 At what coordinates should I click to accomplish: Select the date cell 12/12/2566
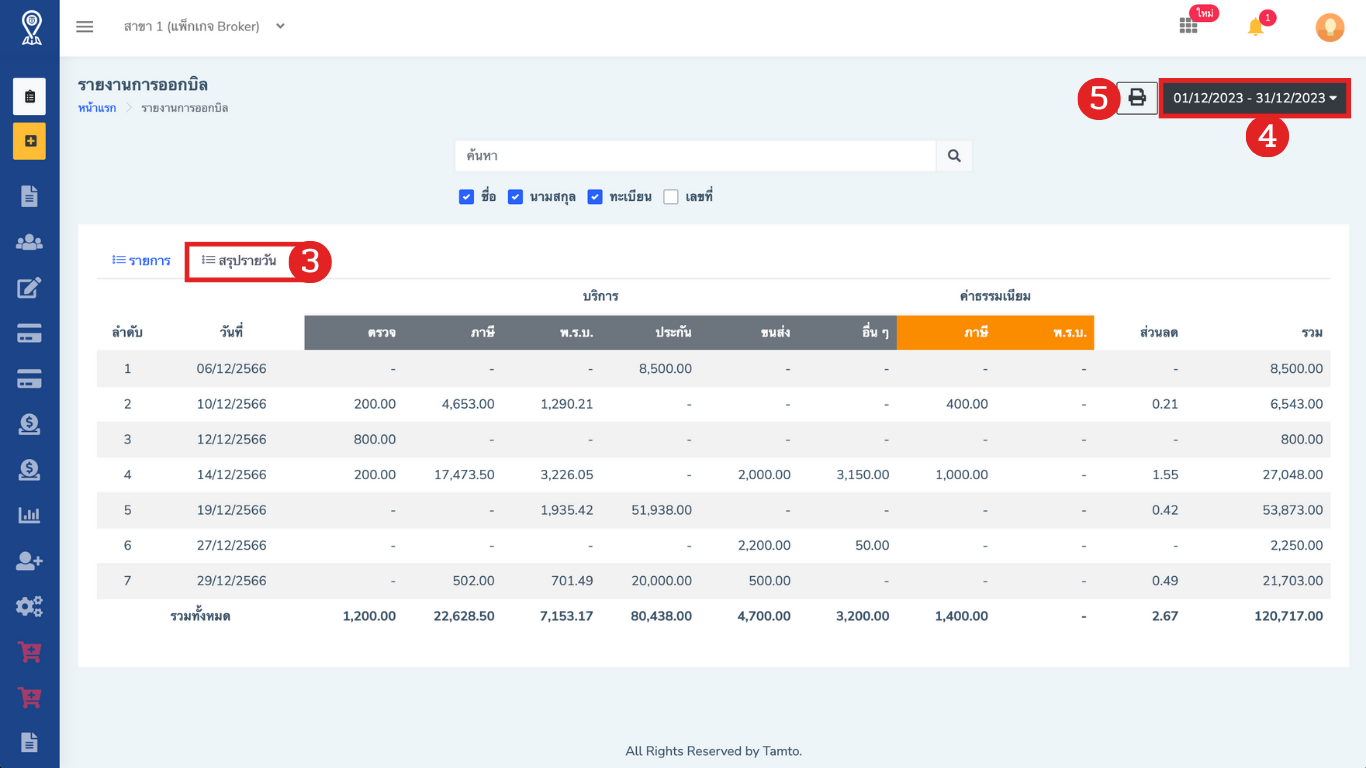[232, 439]
